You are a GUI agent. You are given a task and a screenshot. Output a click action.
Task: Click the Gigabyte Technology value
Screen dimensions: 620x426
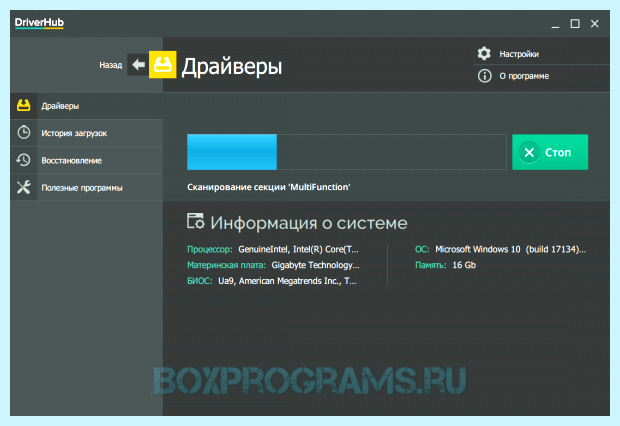315,265
